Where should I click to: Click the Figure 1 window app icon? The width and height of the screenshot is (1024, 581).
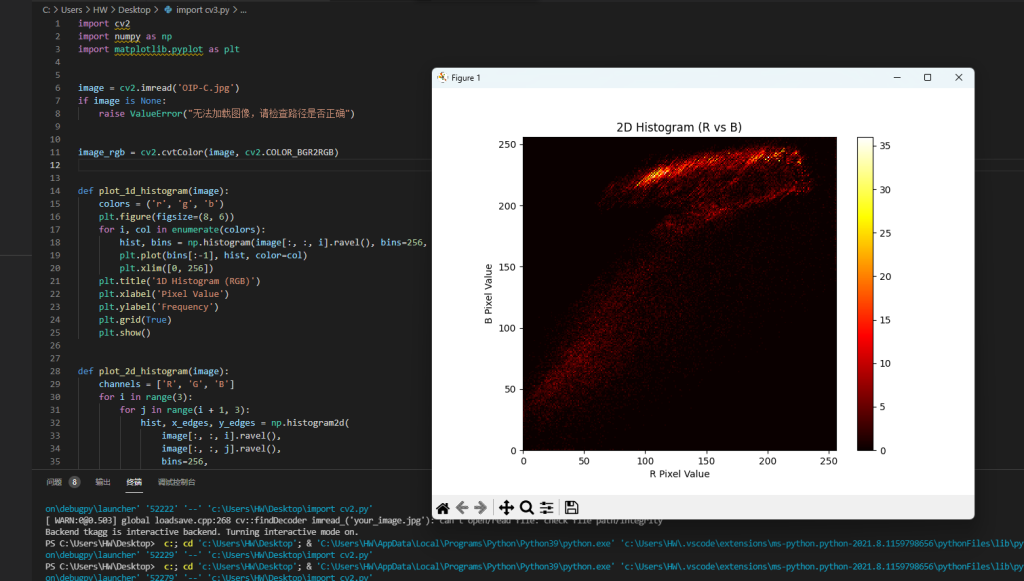point(443,78)
